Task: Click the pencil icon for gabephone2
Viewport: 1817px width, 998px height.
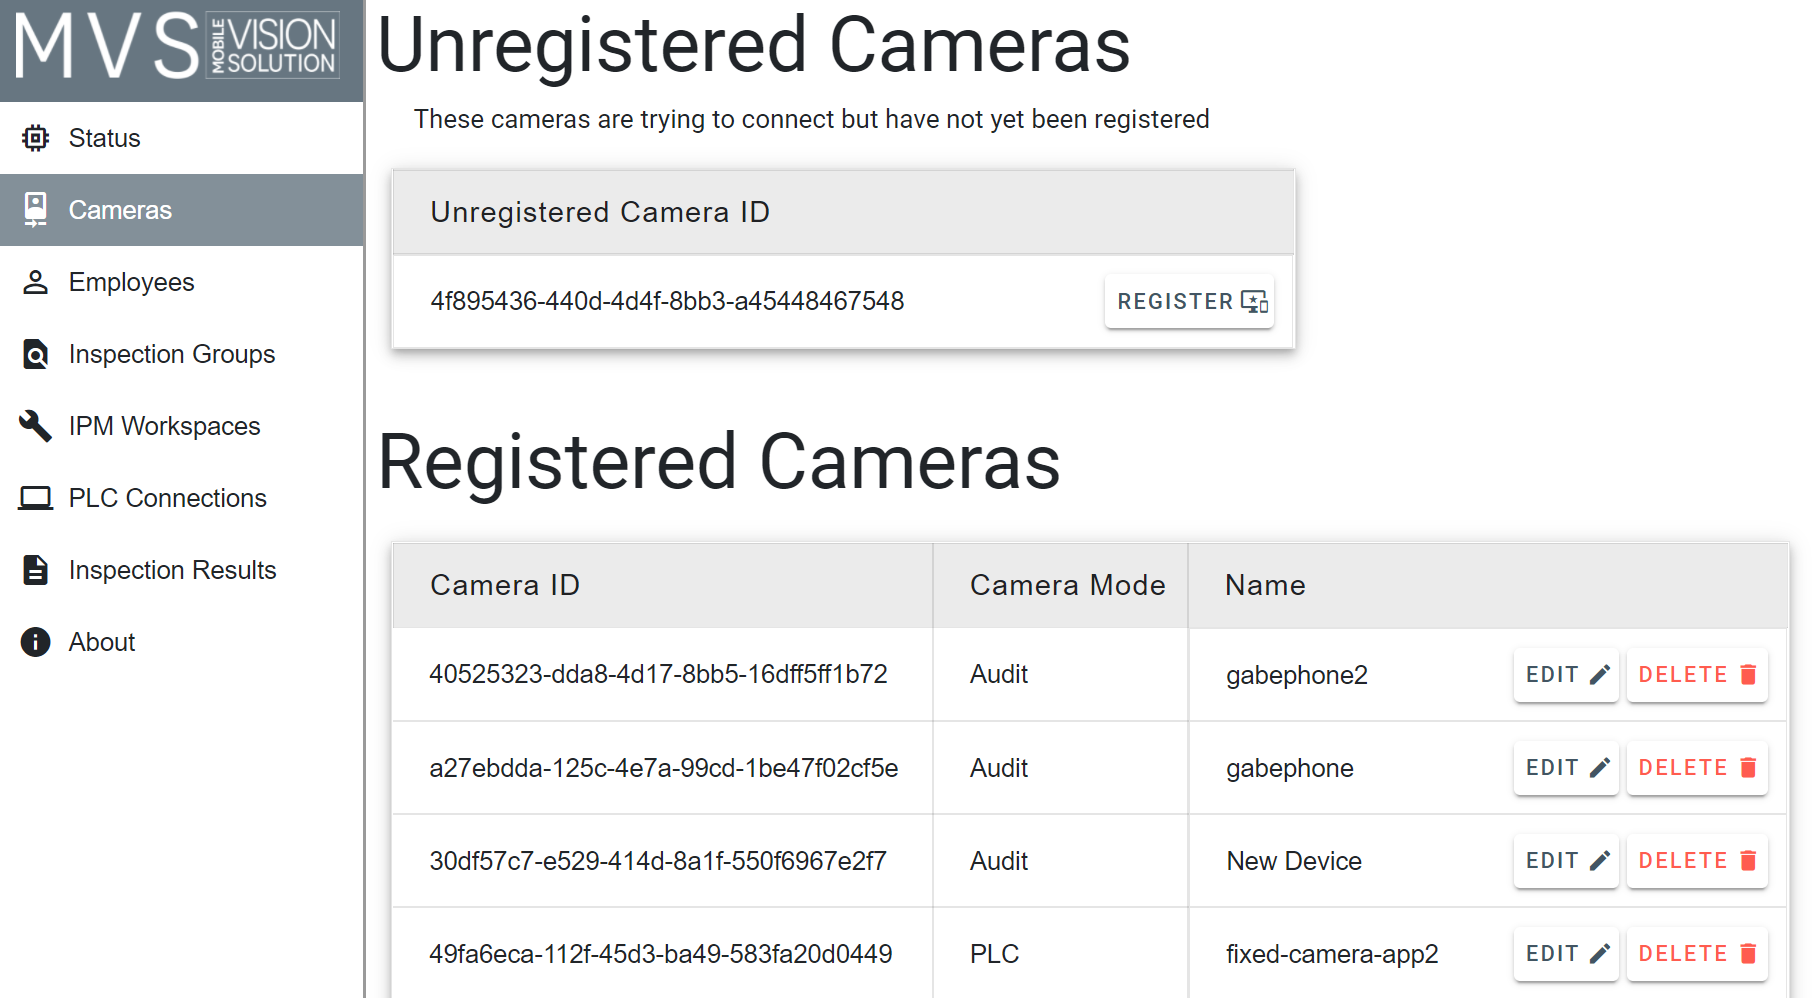Action: [x=1600, y=675]
